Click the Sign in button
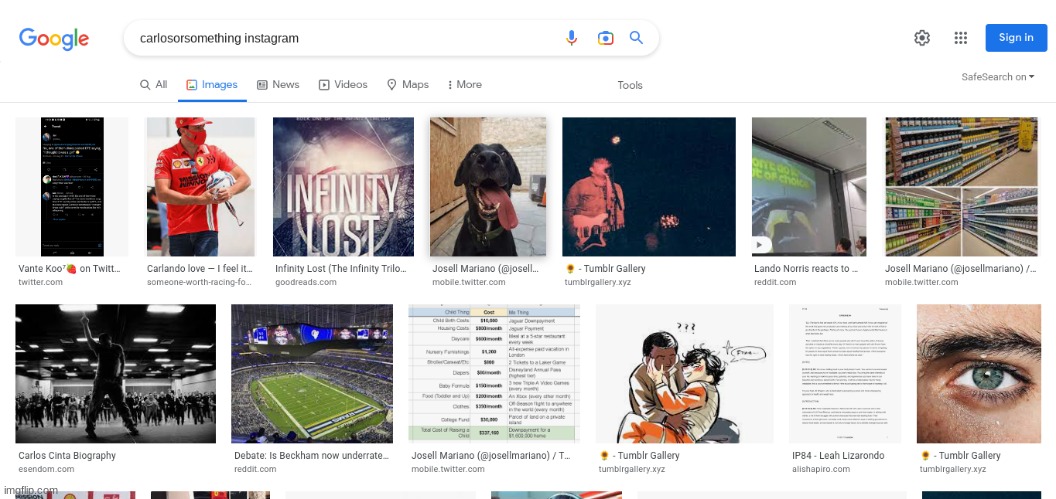This screenshot has width=1056, height=499. pyautogui.click(x=1016, y=38)
